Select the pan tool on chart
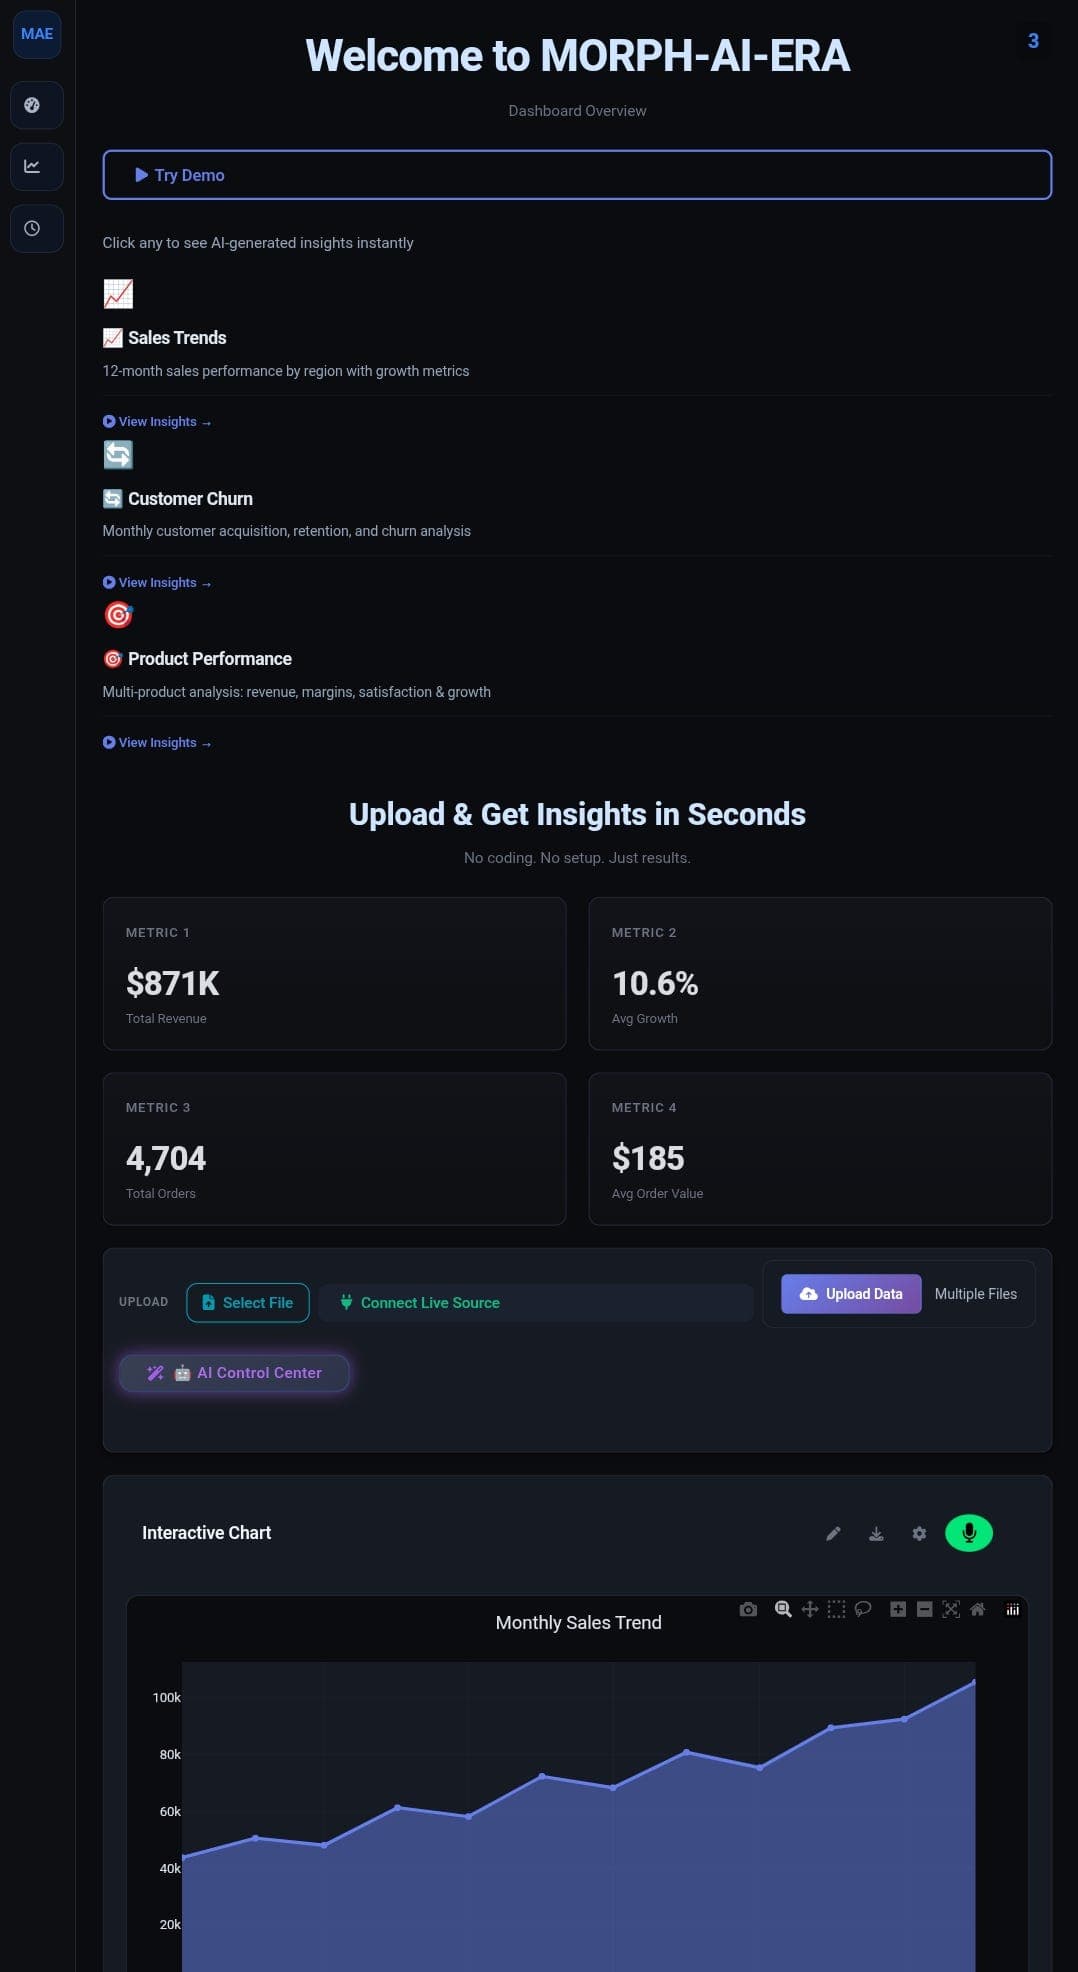1078x1972 pixels. click(810, 1609)
